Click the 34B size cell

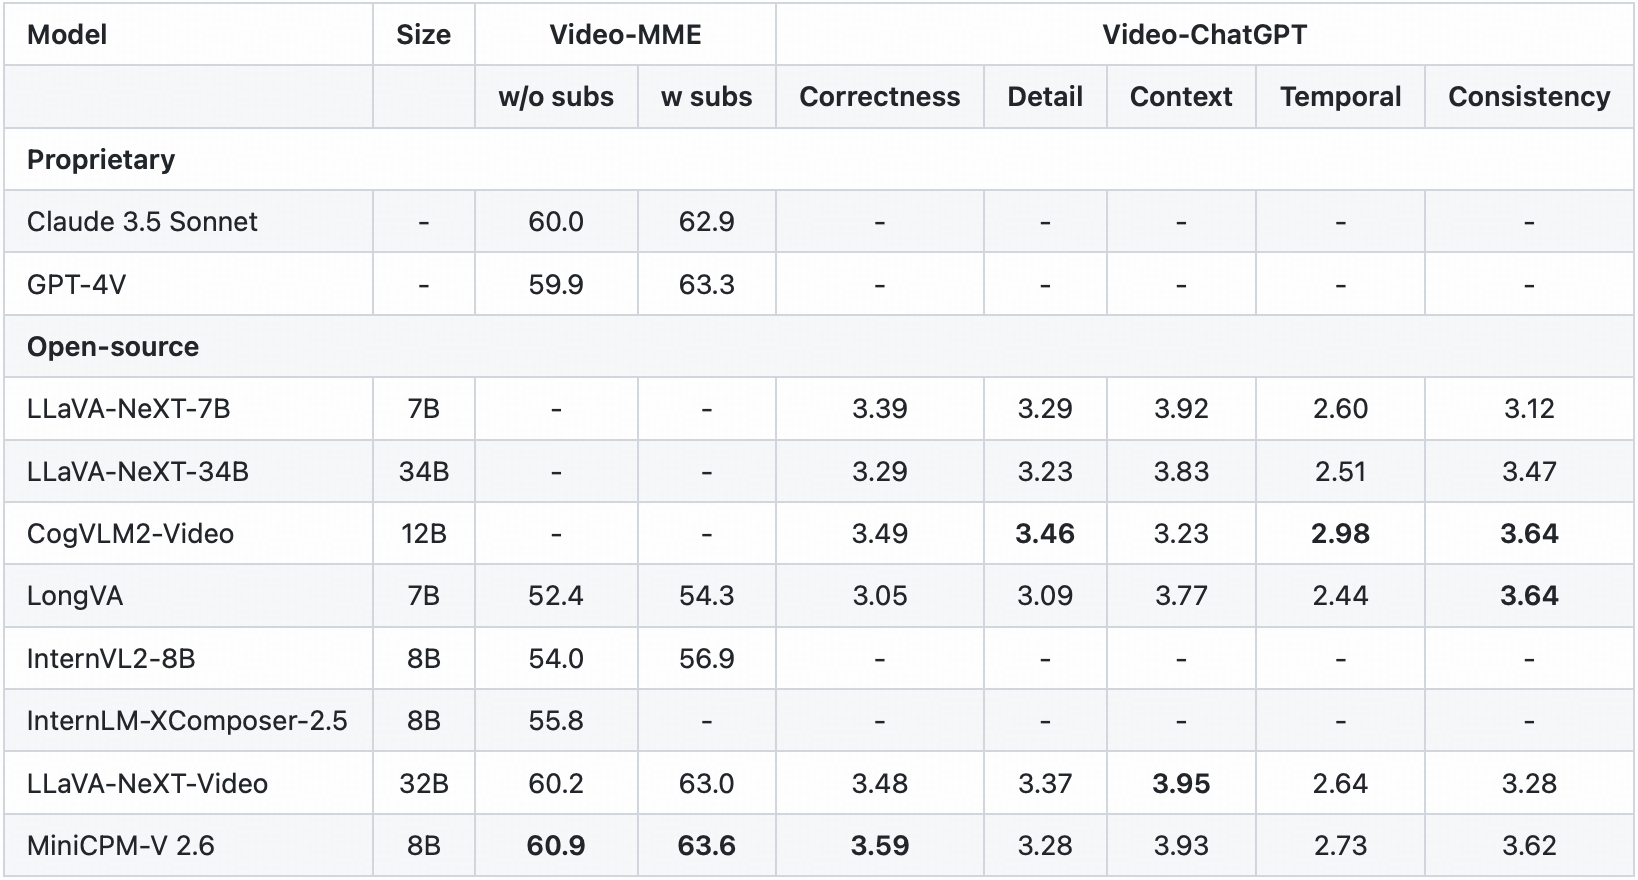point(423,472)
